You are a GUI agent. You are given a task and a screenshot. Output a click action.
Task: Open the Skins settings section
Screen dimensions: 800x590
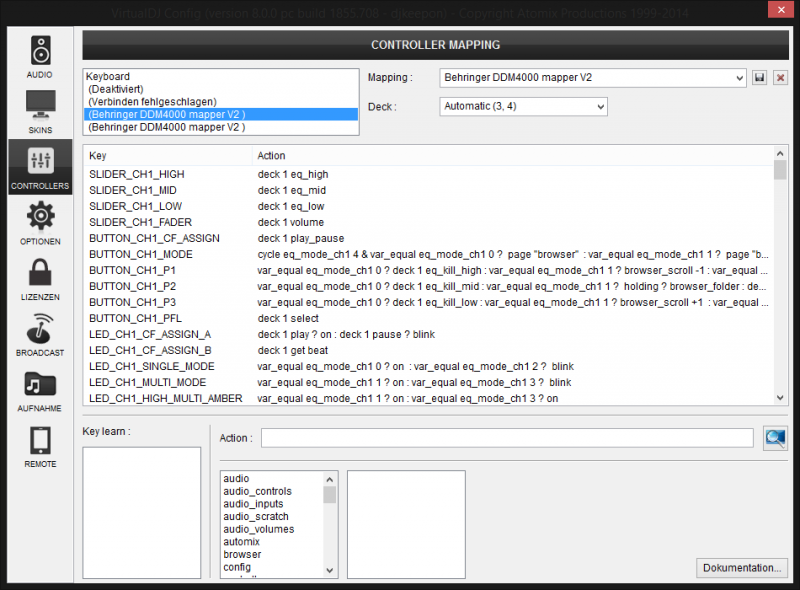click(40, 111)
